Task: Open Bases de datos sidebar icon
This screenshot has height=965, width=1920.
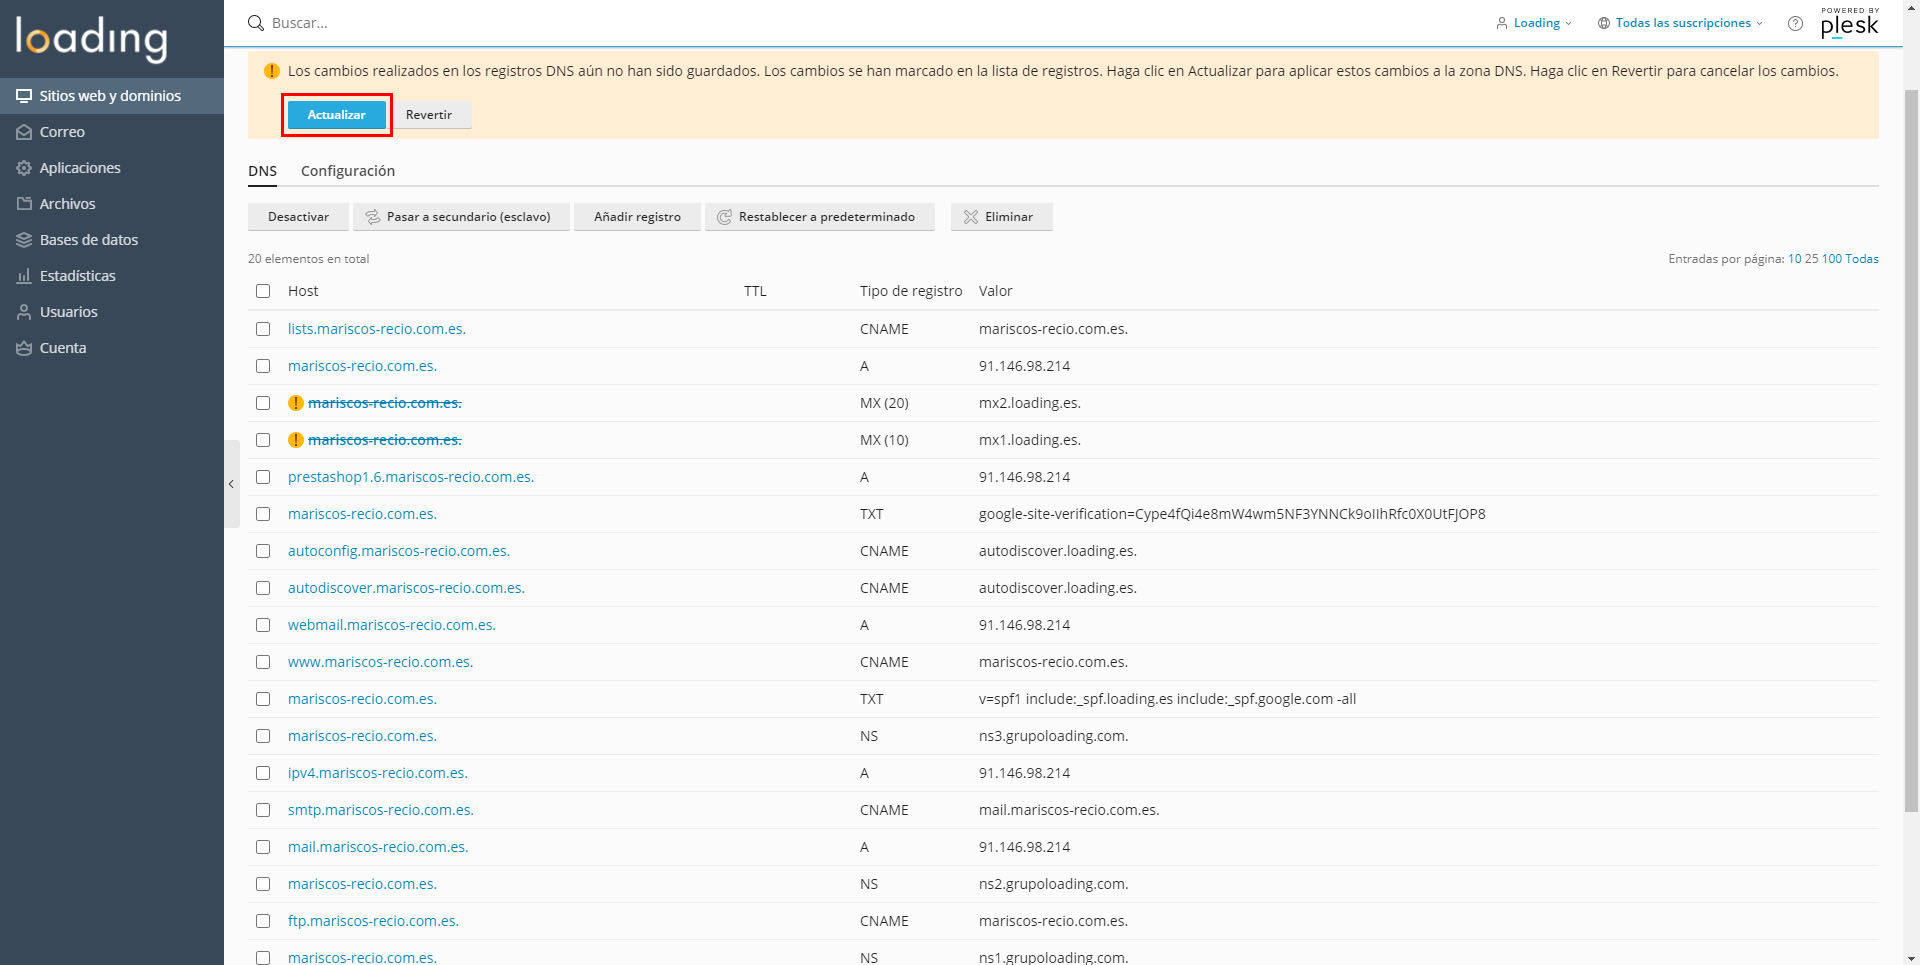Action: click(x=24, y=240)
